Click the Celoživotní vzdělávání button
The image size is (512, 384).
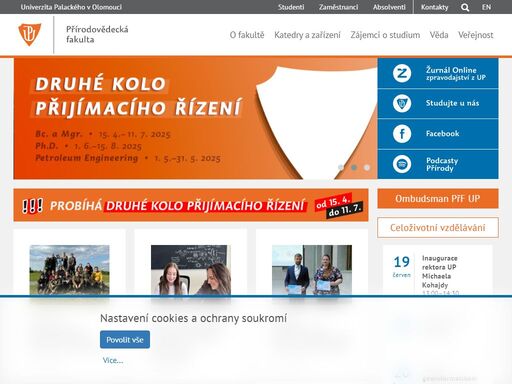[x=438, y=228]
